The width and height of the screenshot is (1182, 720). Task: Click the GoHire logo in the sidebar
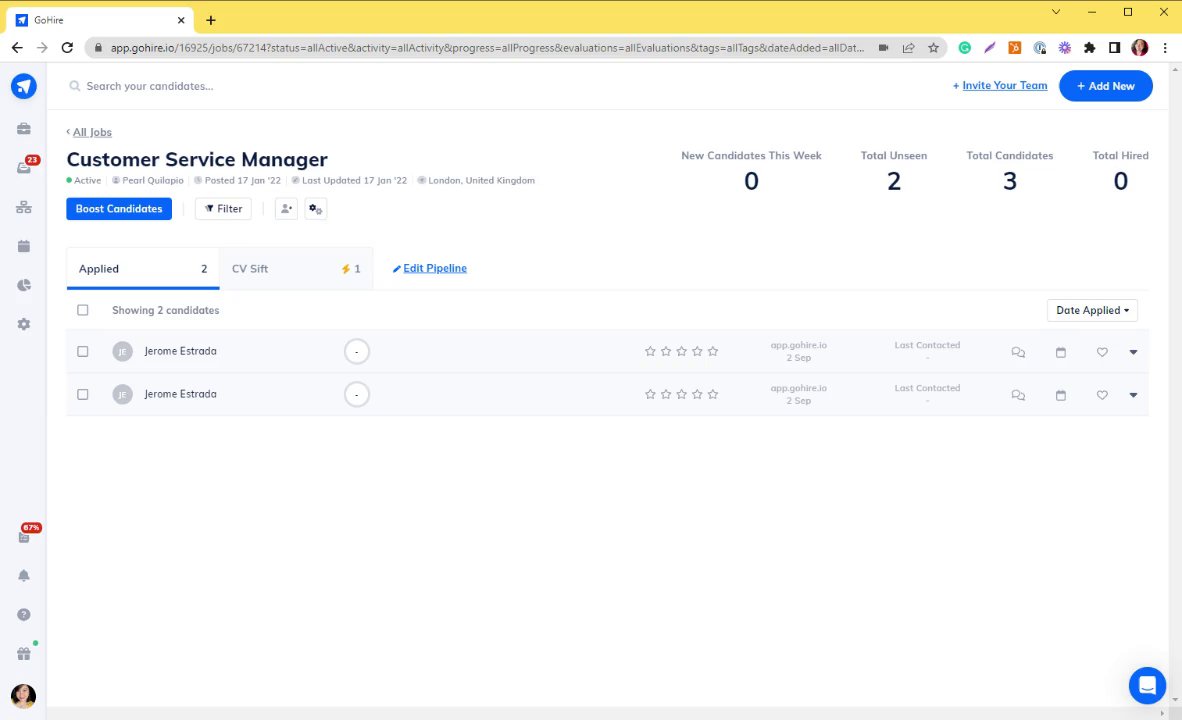click(23, 86)
